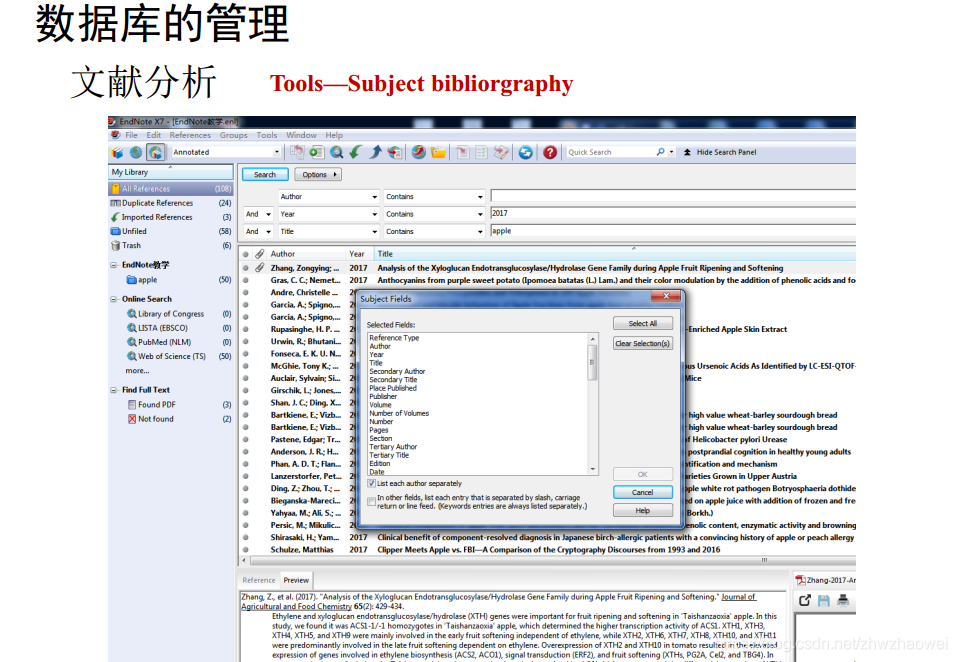The image size is (957, 662).
Task: Open the References menu
Action: (x=190, y=135)
